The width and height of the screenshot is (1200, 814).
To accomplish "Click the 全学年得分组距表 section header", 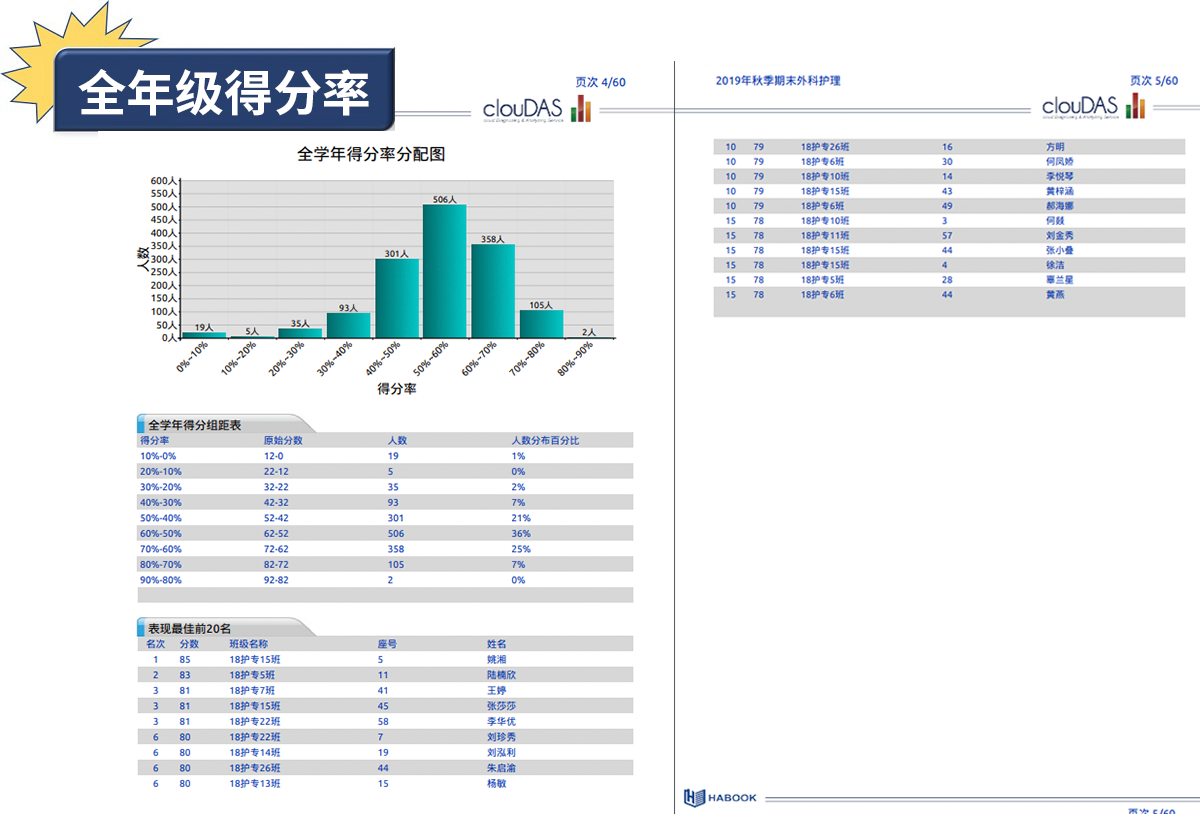I will [x=194, y=425].
